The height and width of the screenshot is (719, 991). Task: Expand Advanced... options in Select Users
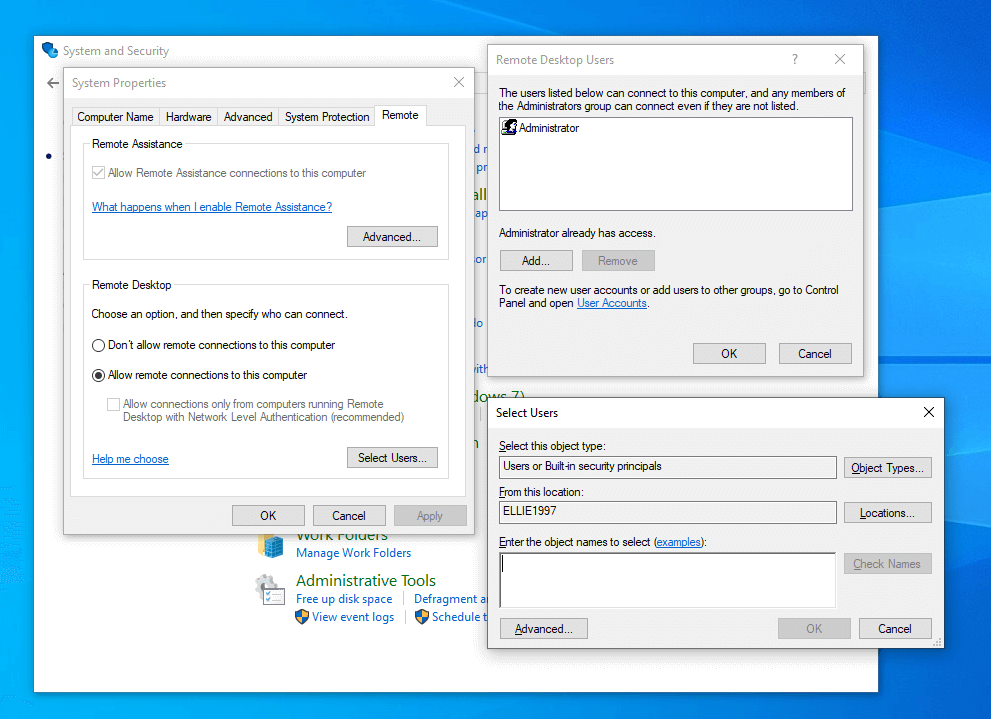pyautogui.click(x=543, y=629)
